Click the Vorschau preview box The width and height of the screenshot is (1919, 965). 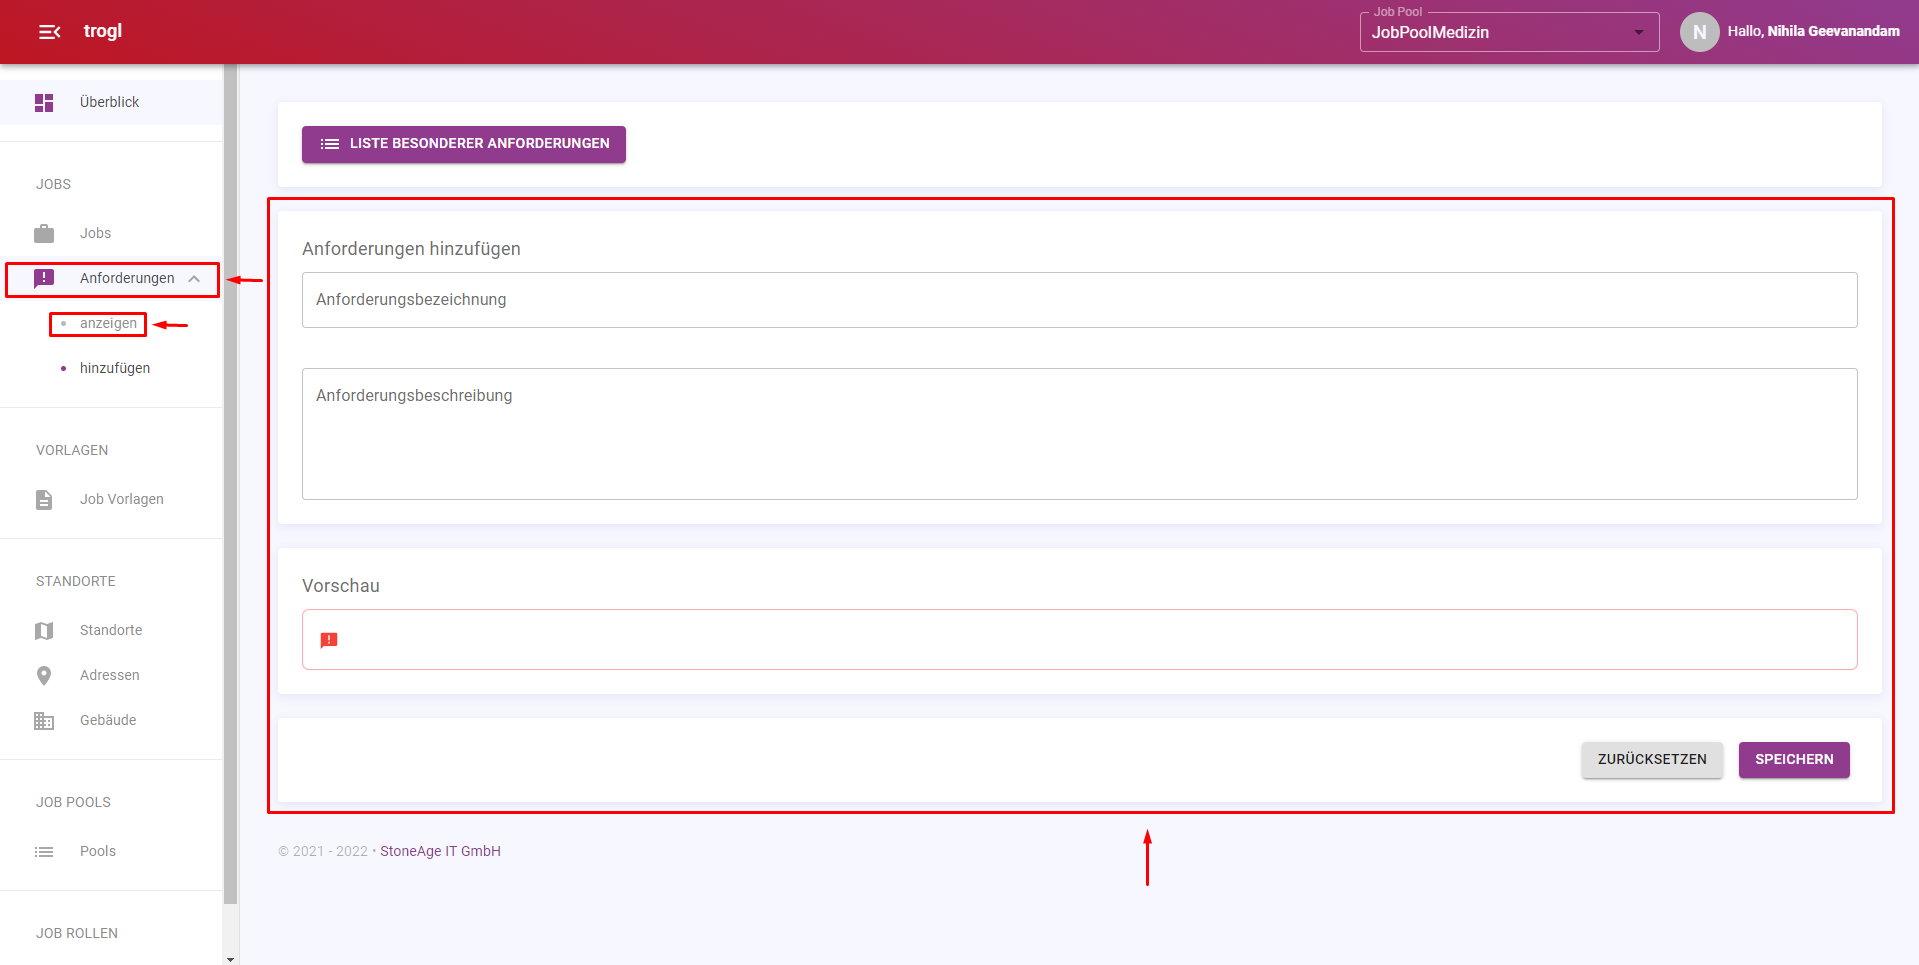pos(1080,640)
